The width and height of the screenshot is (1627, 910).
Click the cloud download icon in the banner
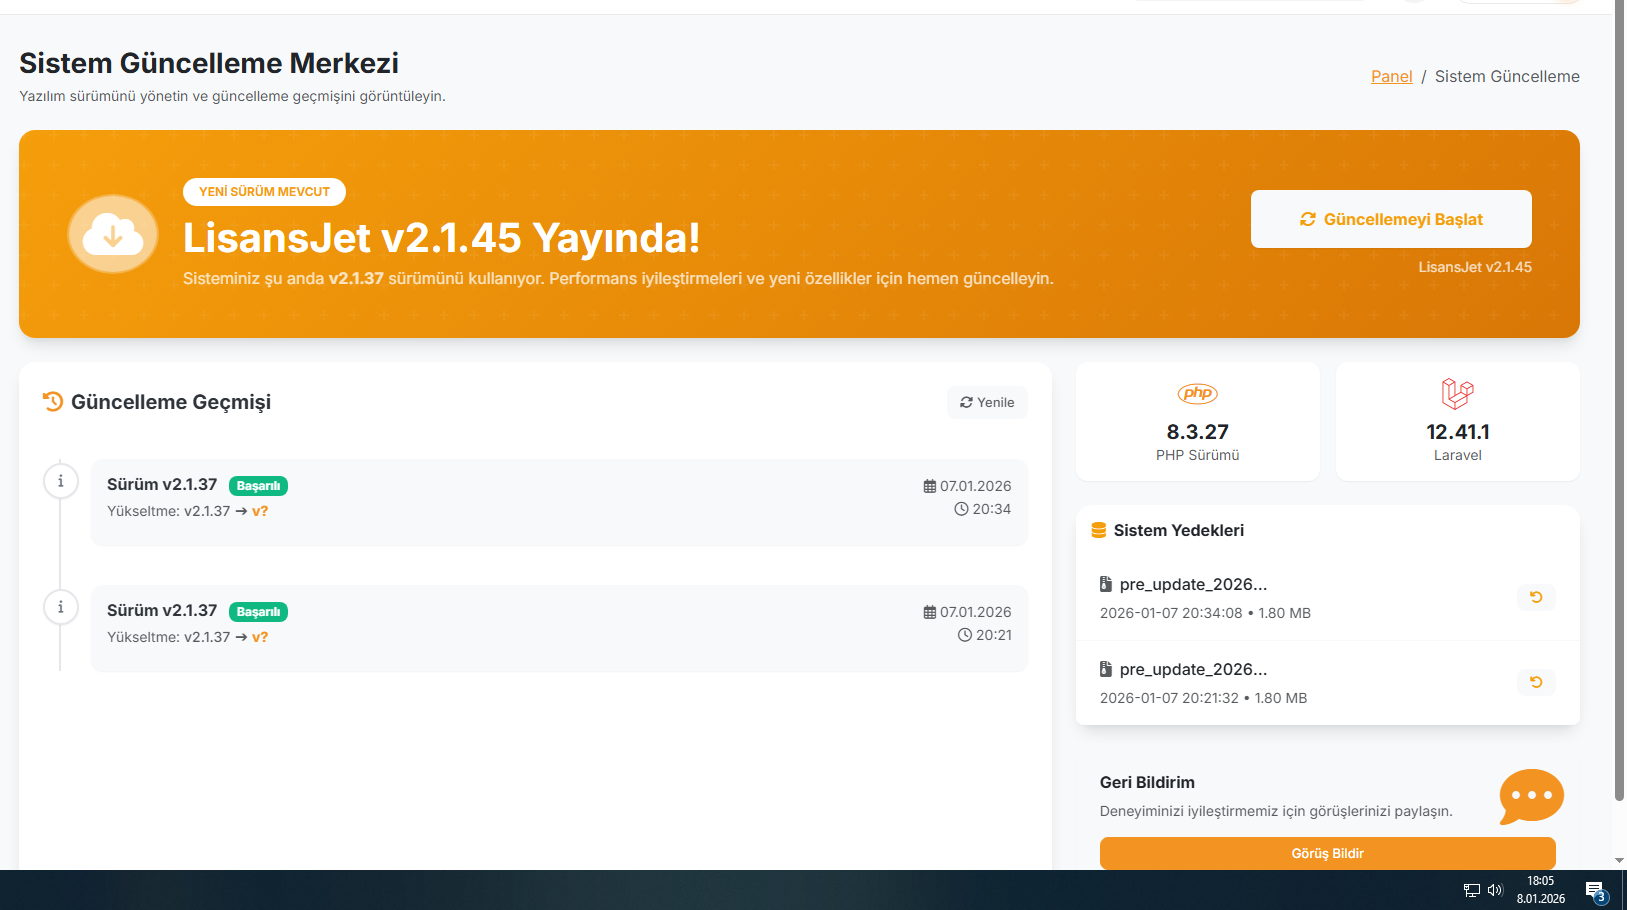tap(113, 234)
